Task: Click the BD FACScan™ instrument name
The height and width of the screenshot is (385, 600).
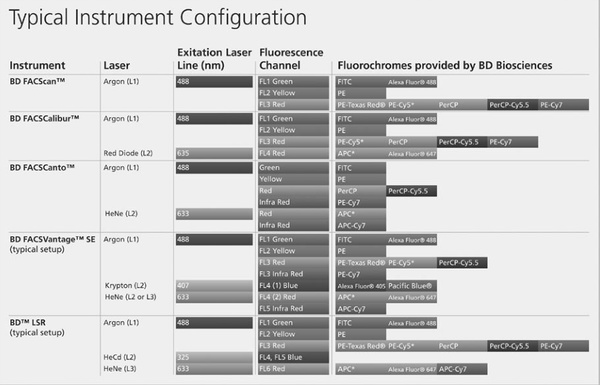Action: pos(37,81)
